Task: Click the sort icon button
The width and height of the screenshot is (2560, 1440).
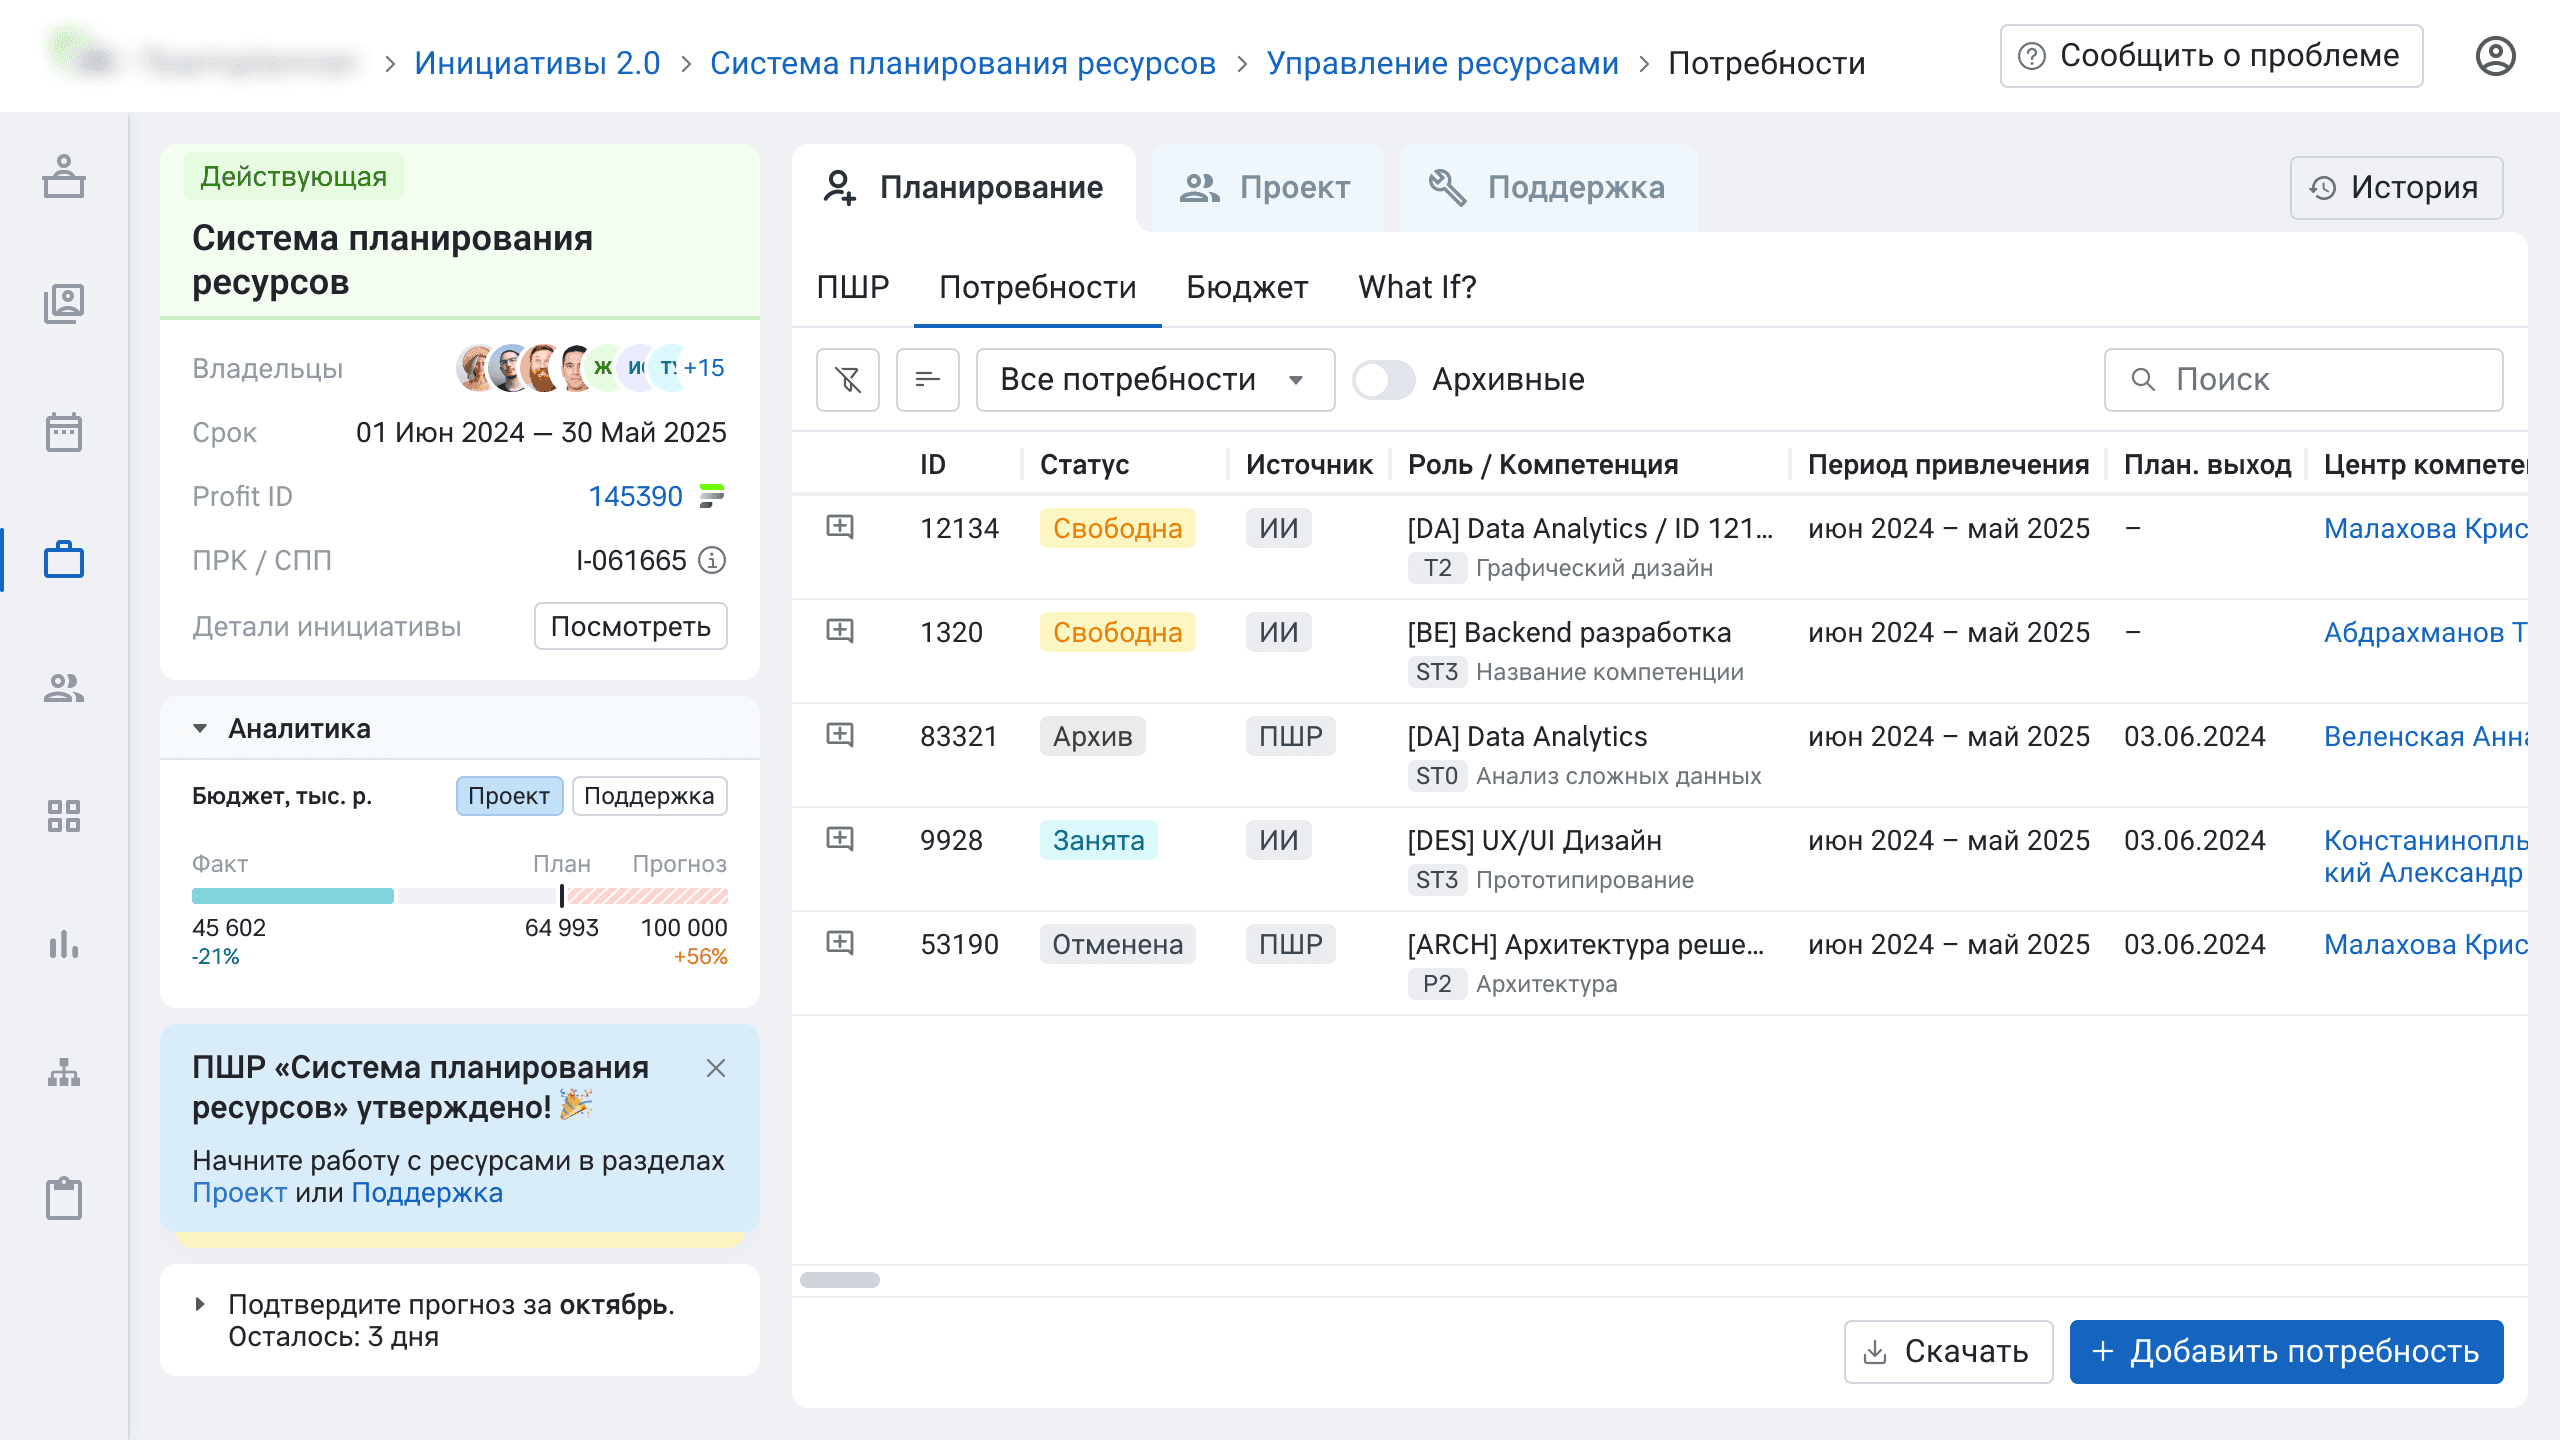Action: pos(927,380)
